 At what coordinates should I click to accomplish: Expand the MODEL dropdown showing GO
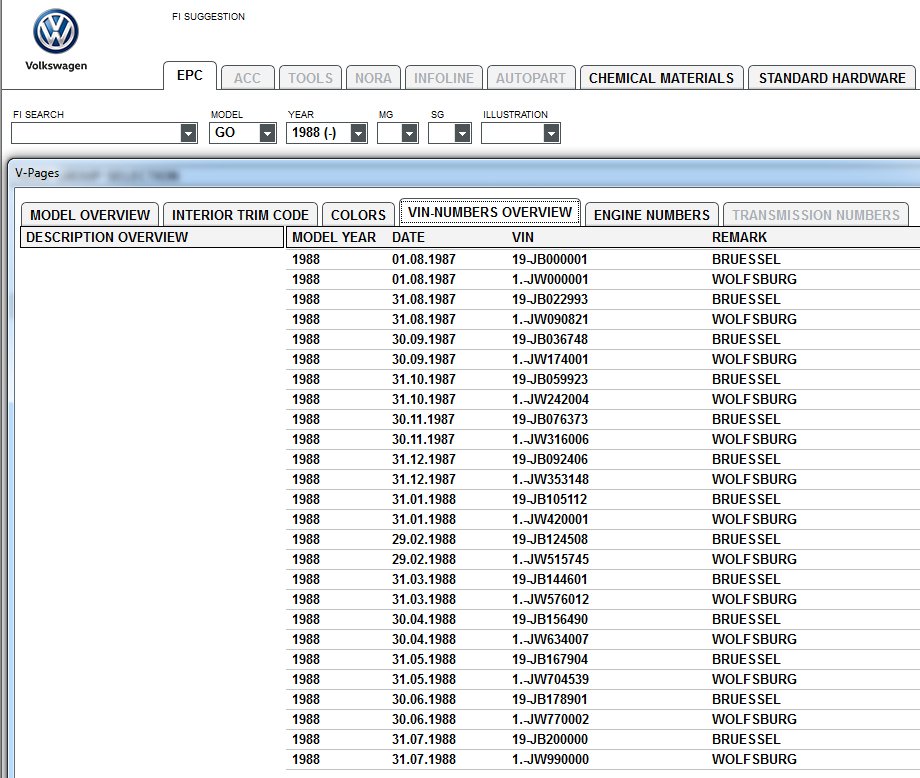pos(268,133)
